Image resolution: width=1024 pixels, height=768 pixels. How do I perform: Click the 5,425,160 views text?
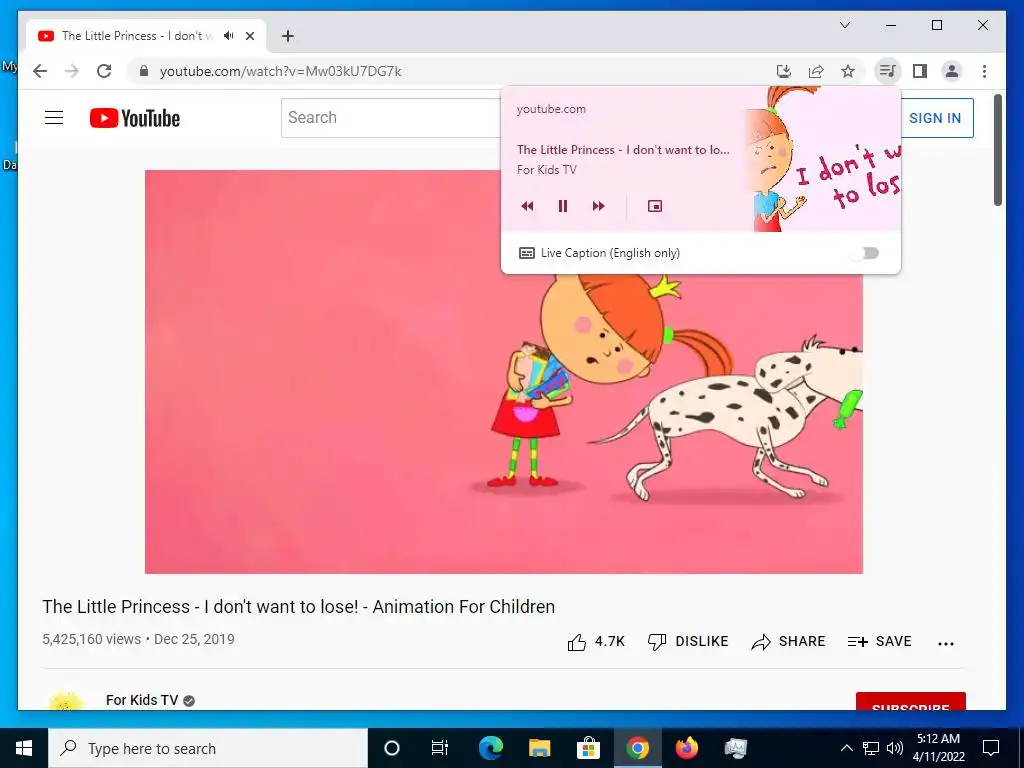(x=91, y=639)
